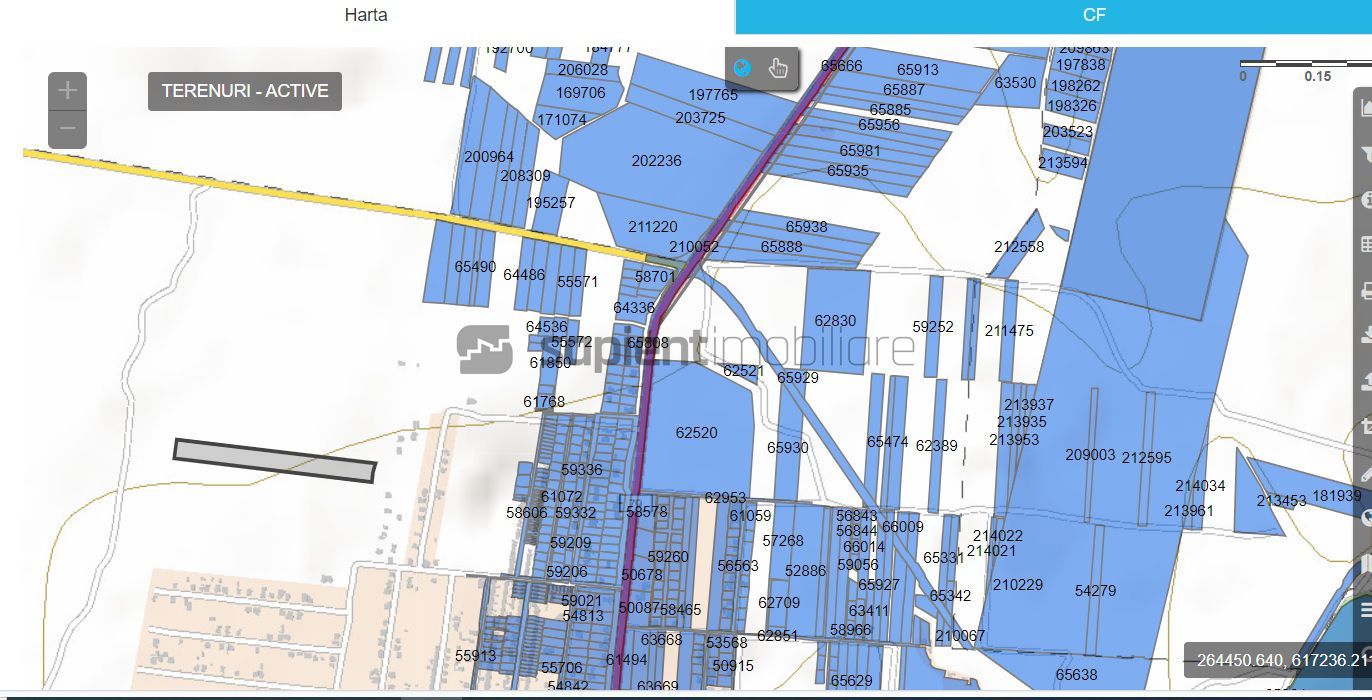
Task: Open the list menu icon in sidebar
Action: pyautogui.click(x=1365, y=609)
